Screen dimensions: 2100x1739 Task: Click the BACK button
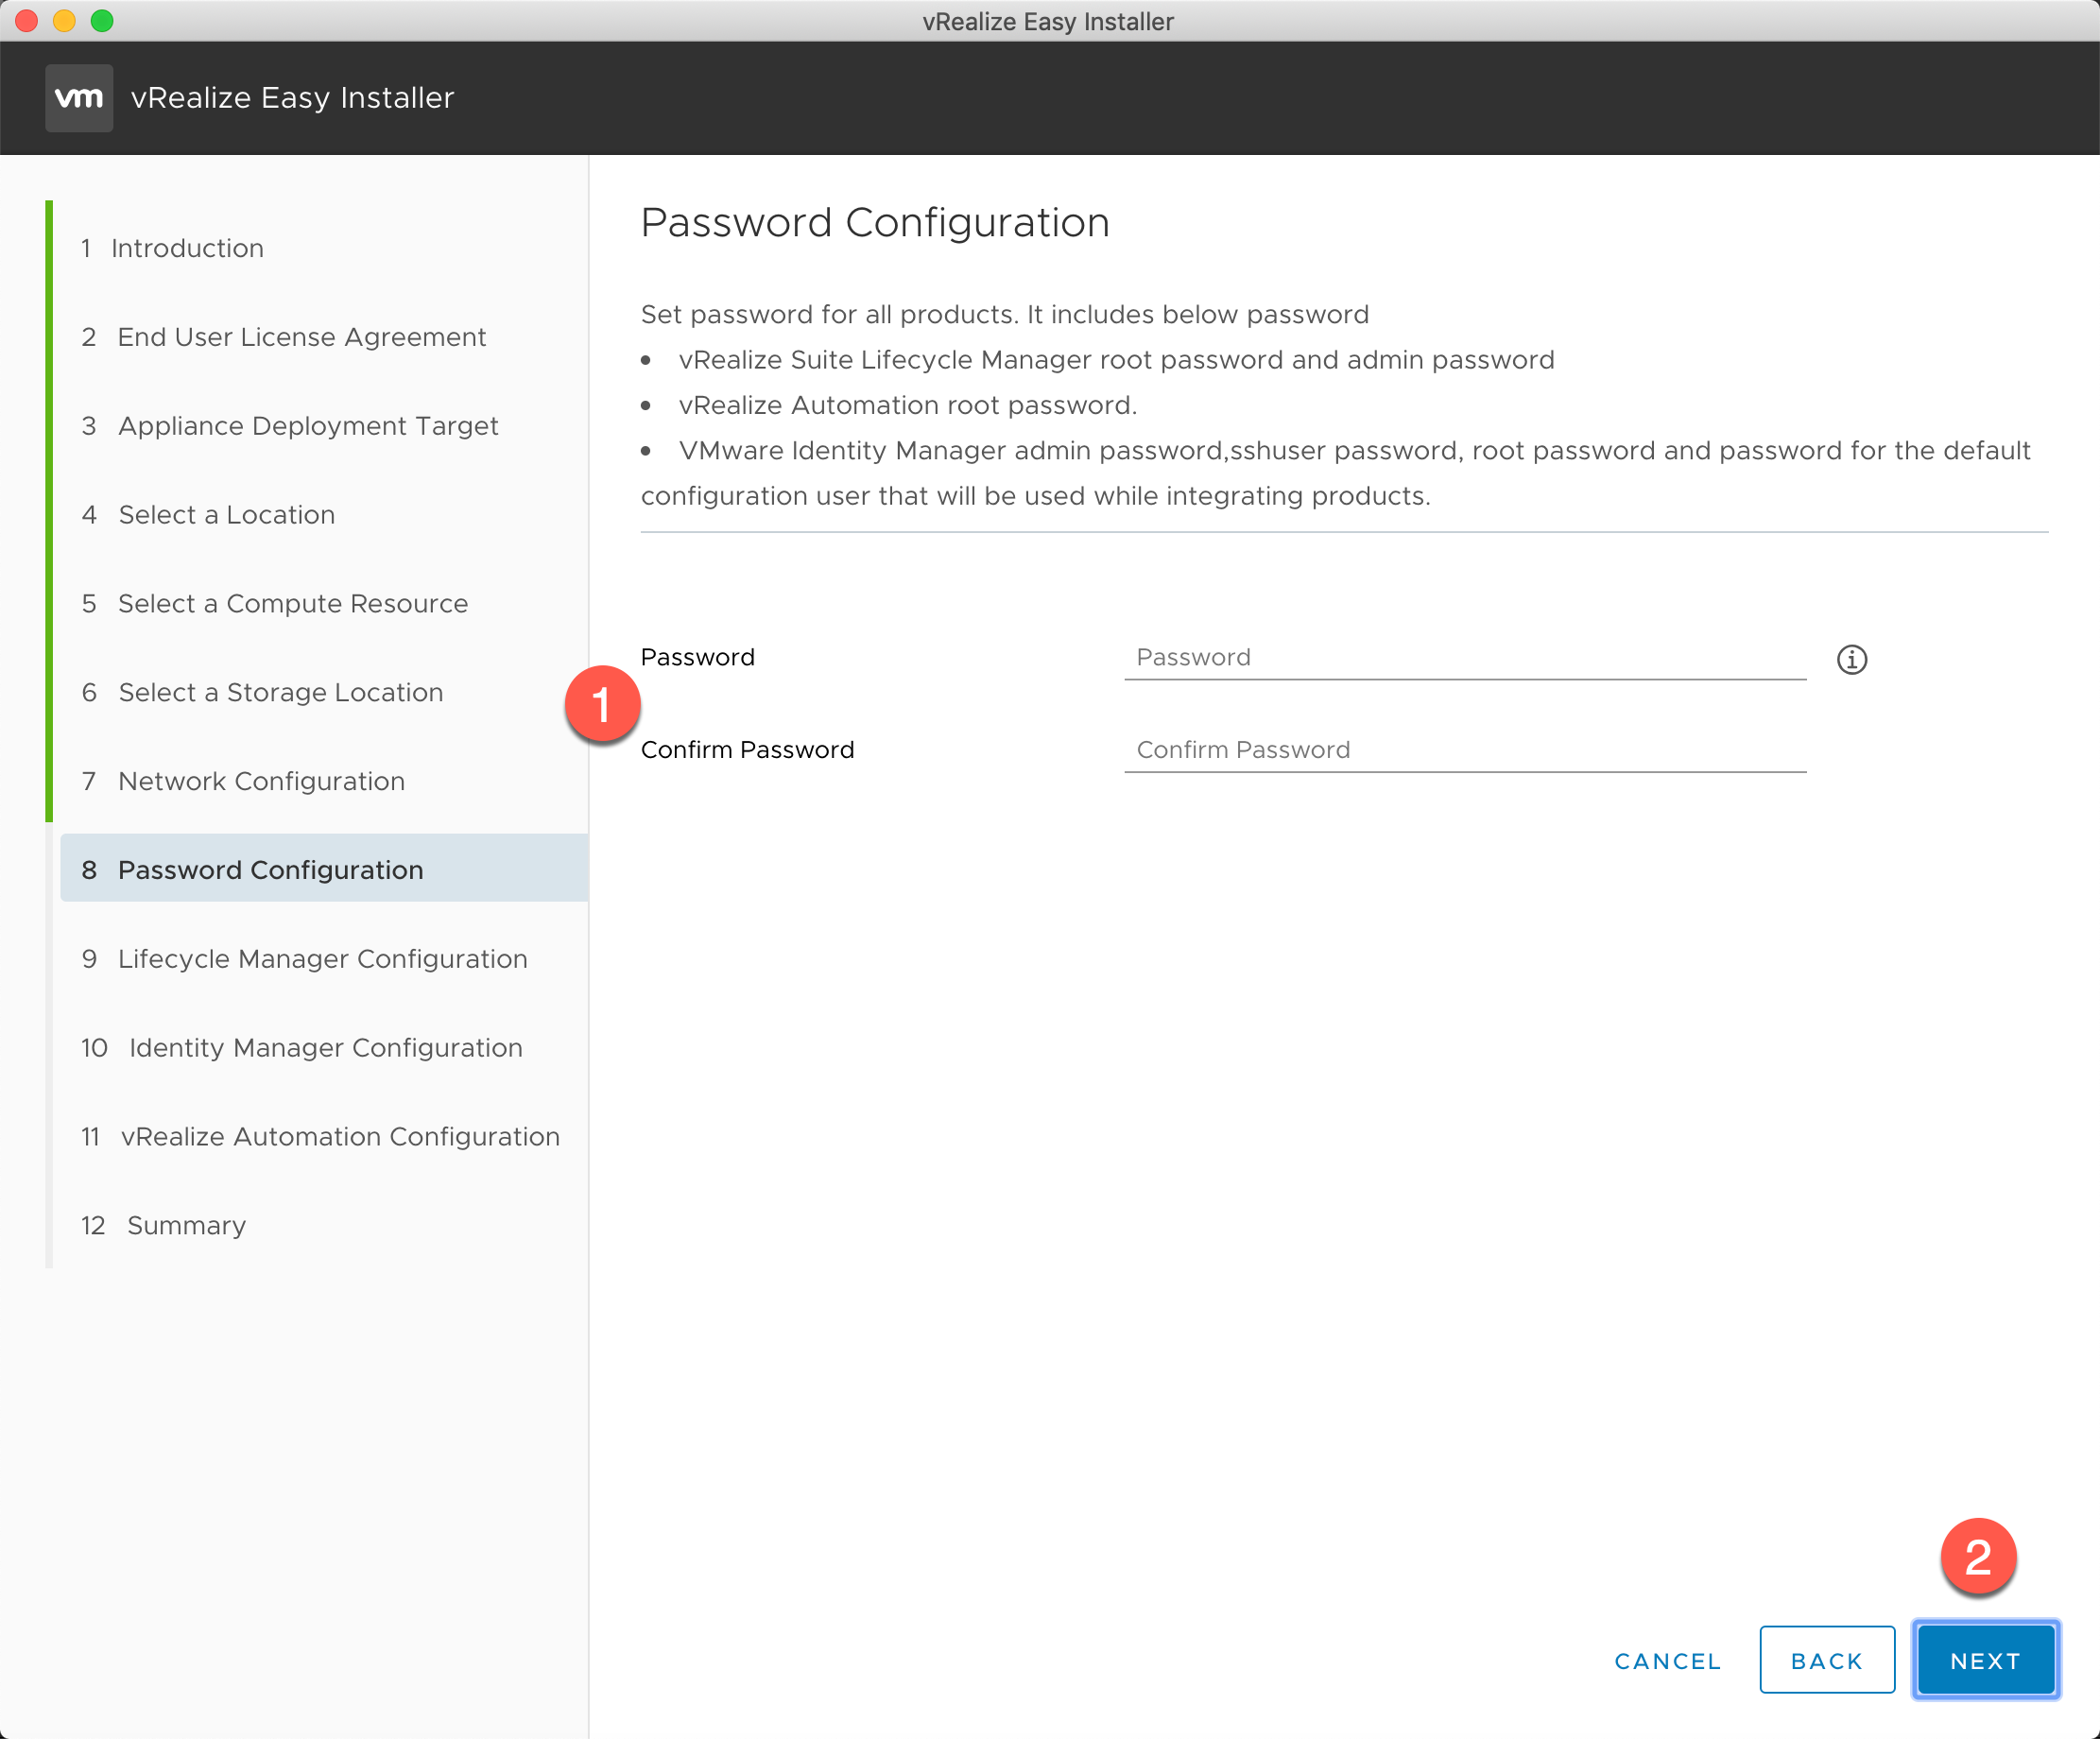1827,1660
